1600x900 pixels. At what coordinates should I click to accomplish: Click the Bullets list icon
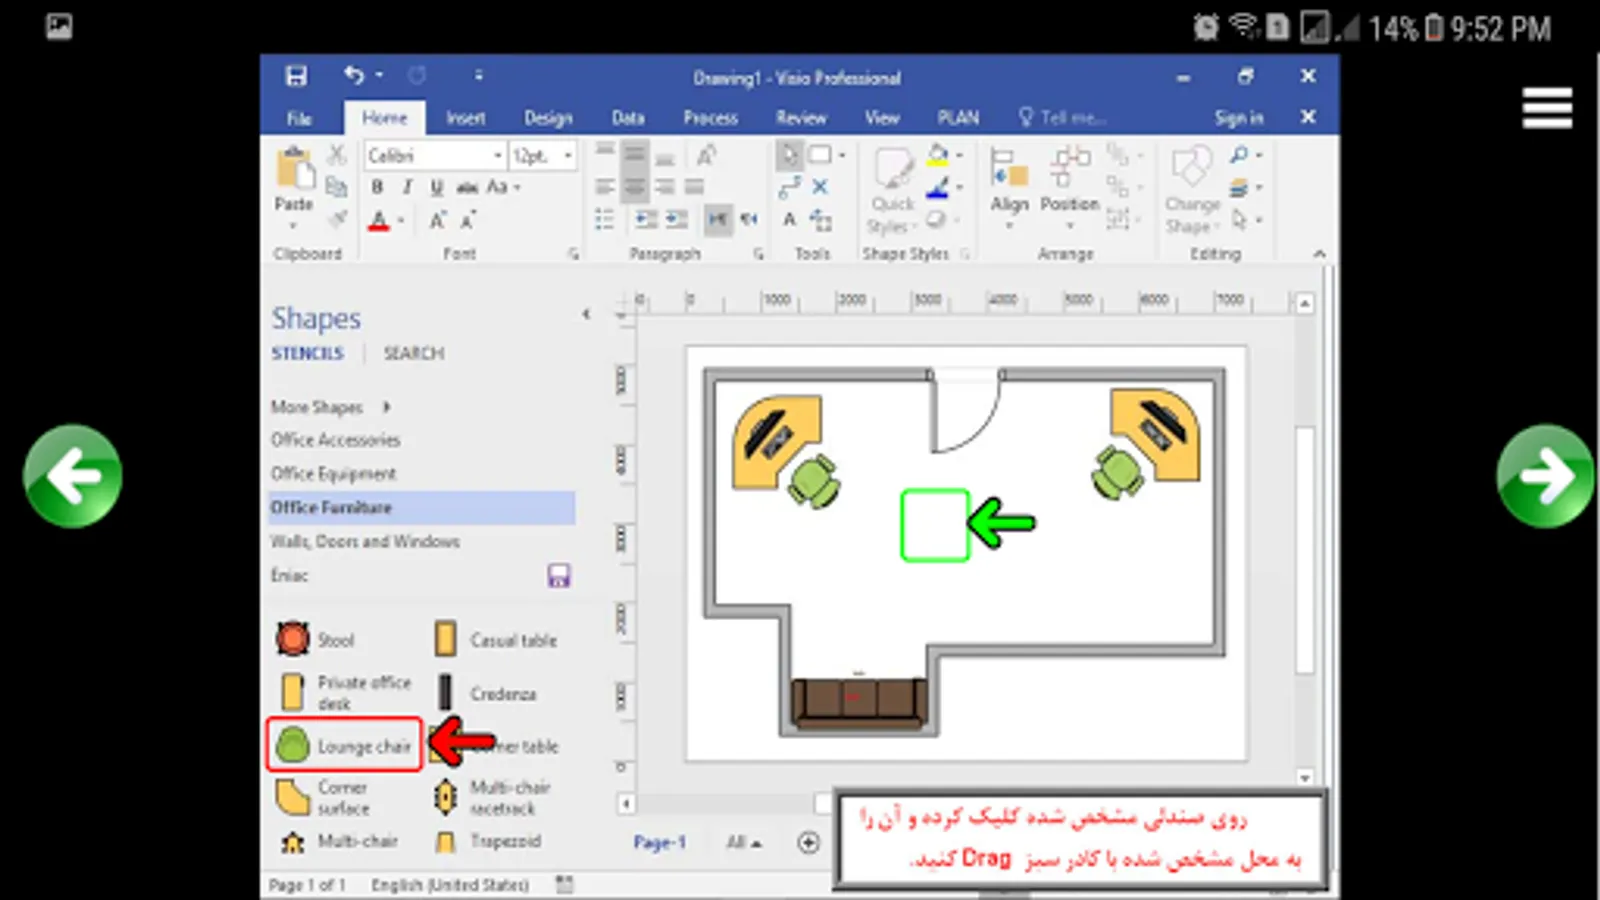[x=604, y=219]
